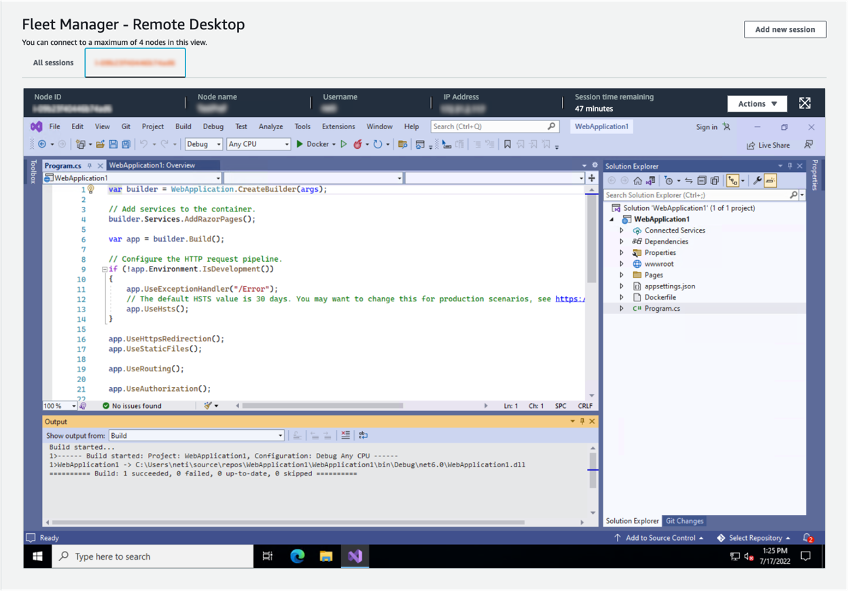Click the Clear All output icon

(345, 435)
